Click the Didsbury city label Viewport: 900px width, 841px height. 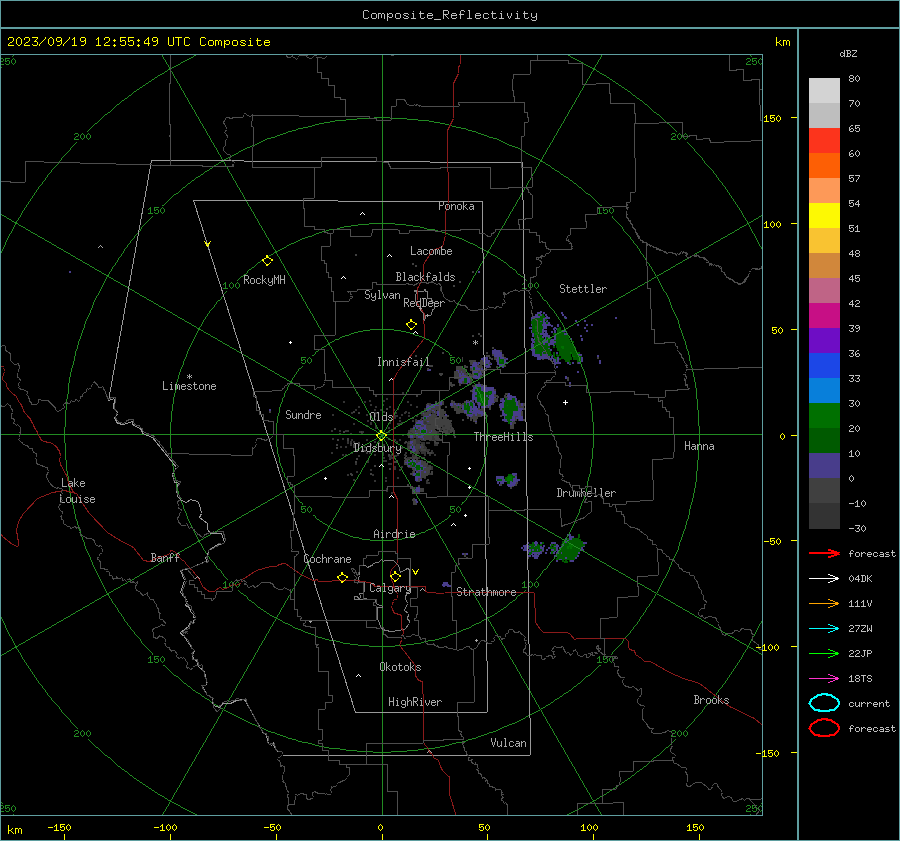pyautogui.click(x=377, y=448)
